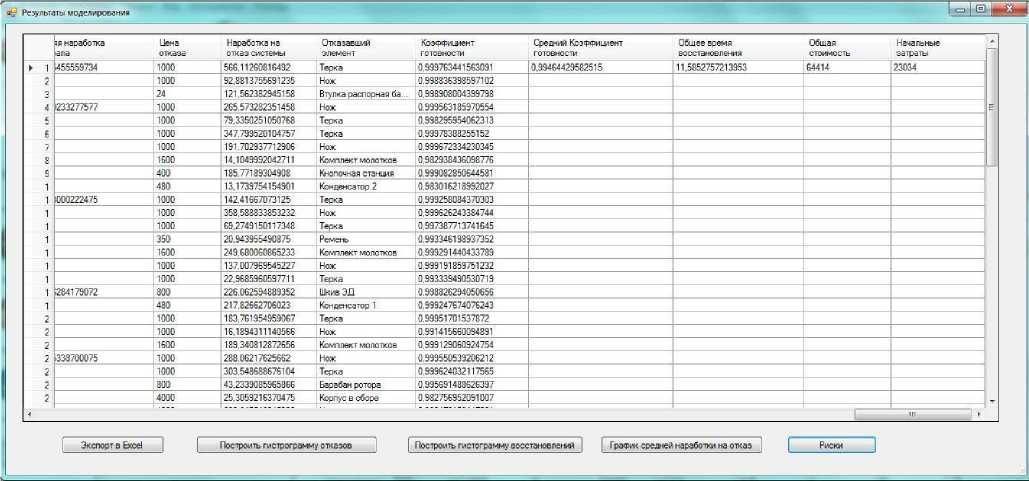
Task: Select cell Корпус в сборе
Action: click(x=365, y=398)
